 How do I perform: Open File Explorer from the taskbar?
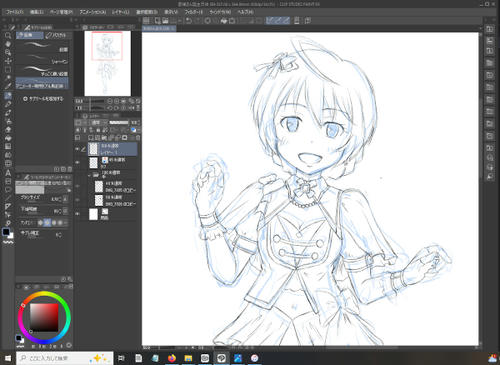[x=188, y=358]
